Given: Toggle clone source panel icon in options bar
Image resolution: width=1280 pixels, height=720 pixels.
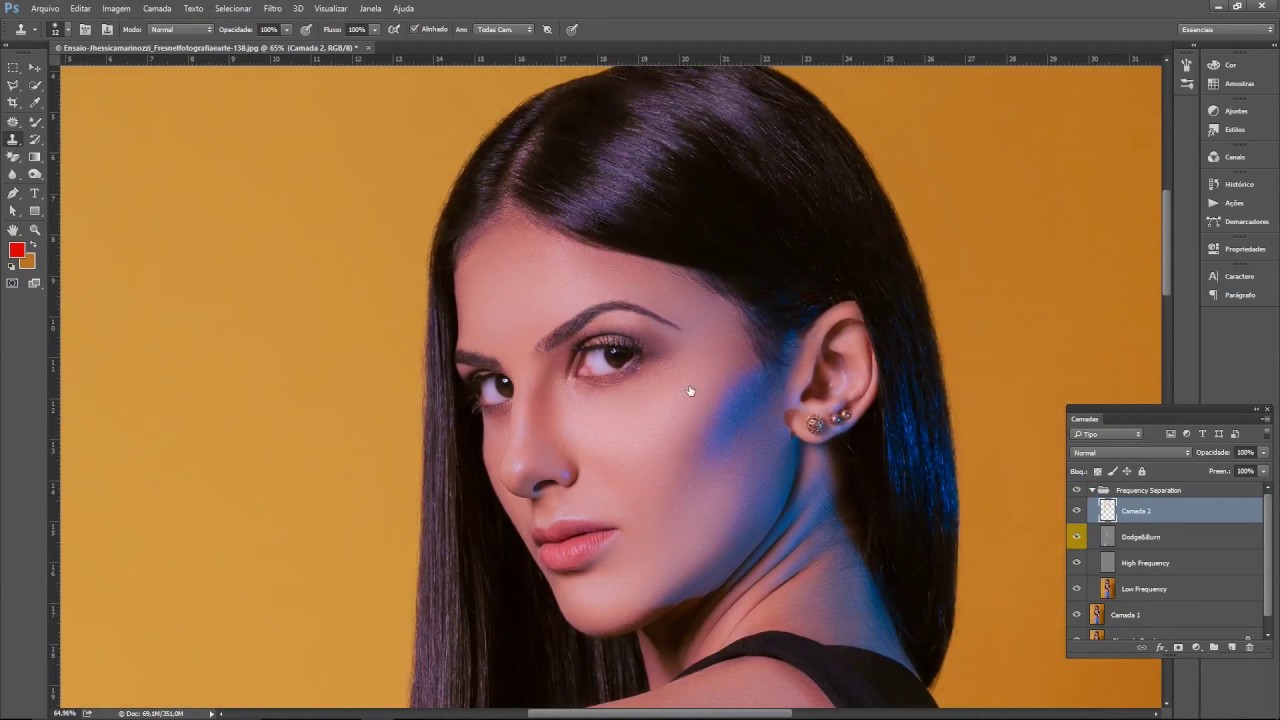Looking at the screenshot, I should point(107,29).
